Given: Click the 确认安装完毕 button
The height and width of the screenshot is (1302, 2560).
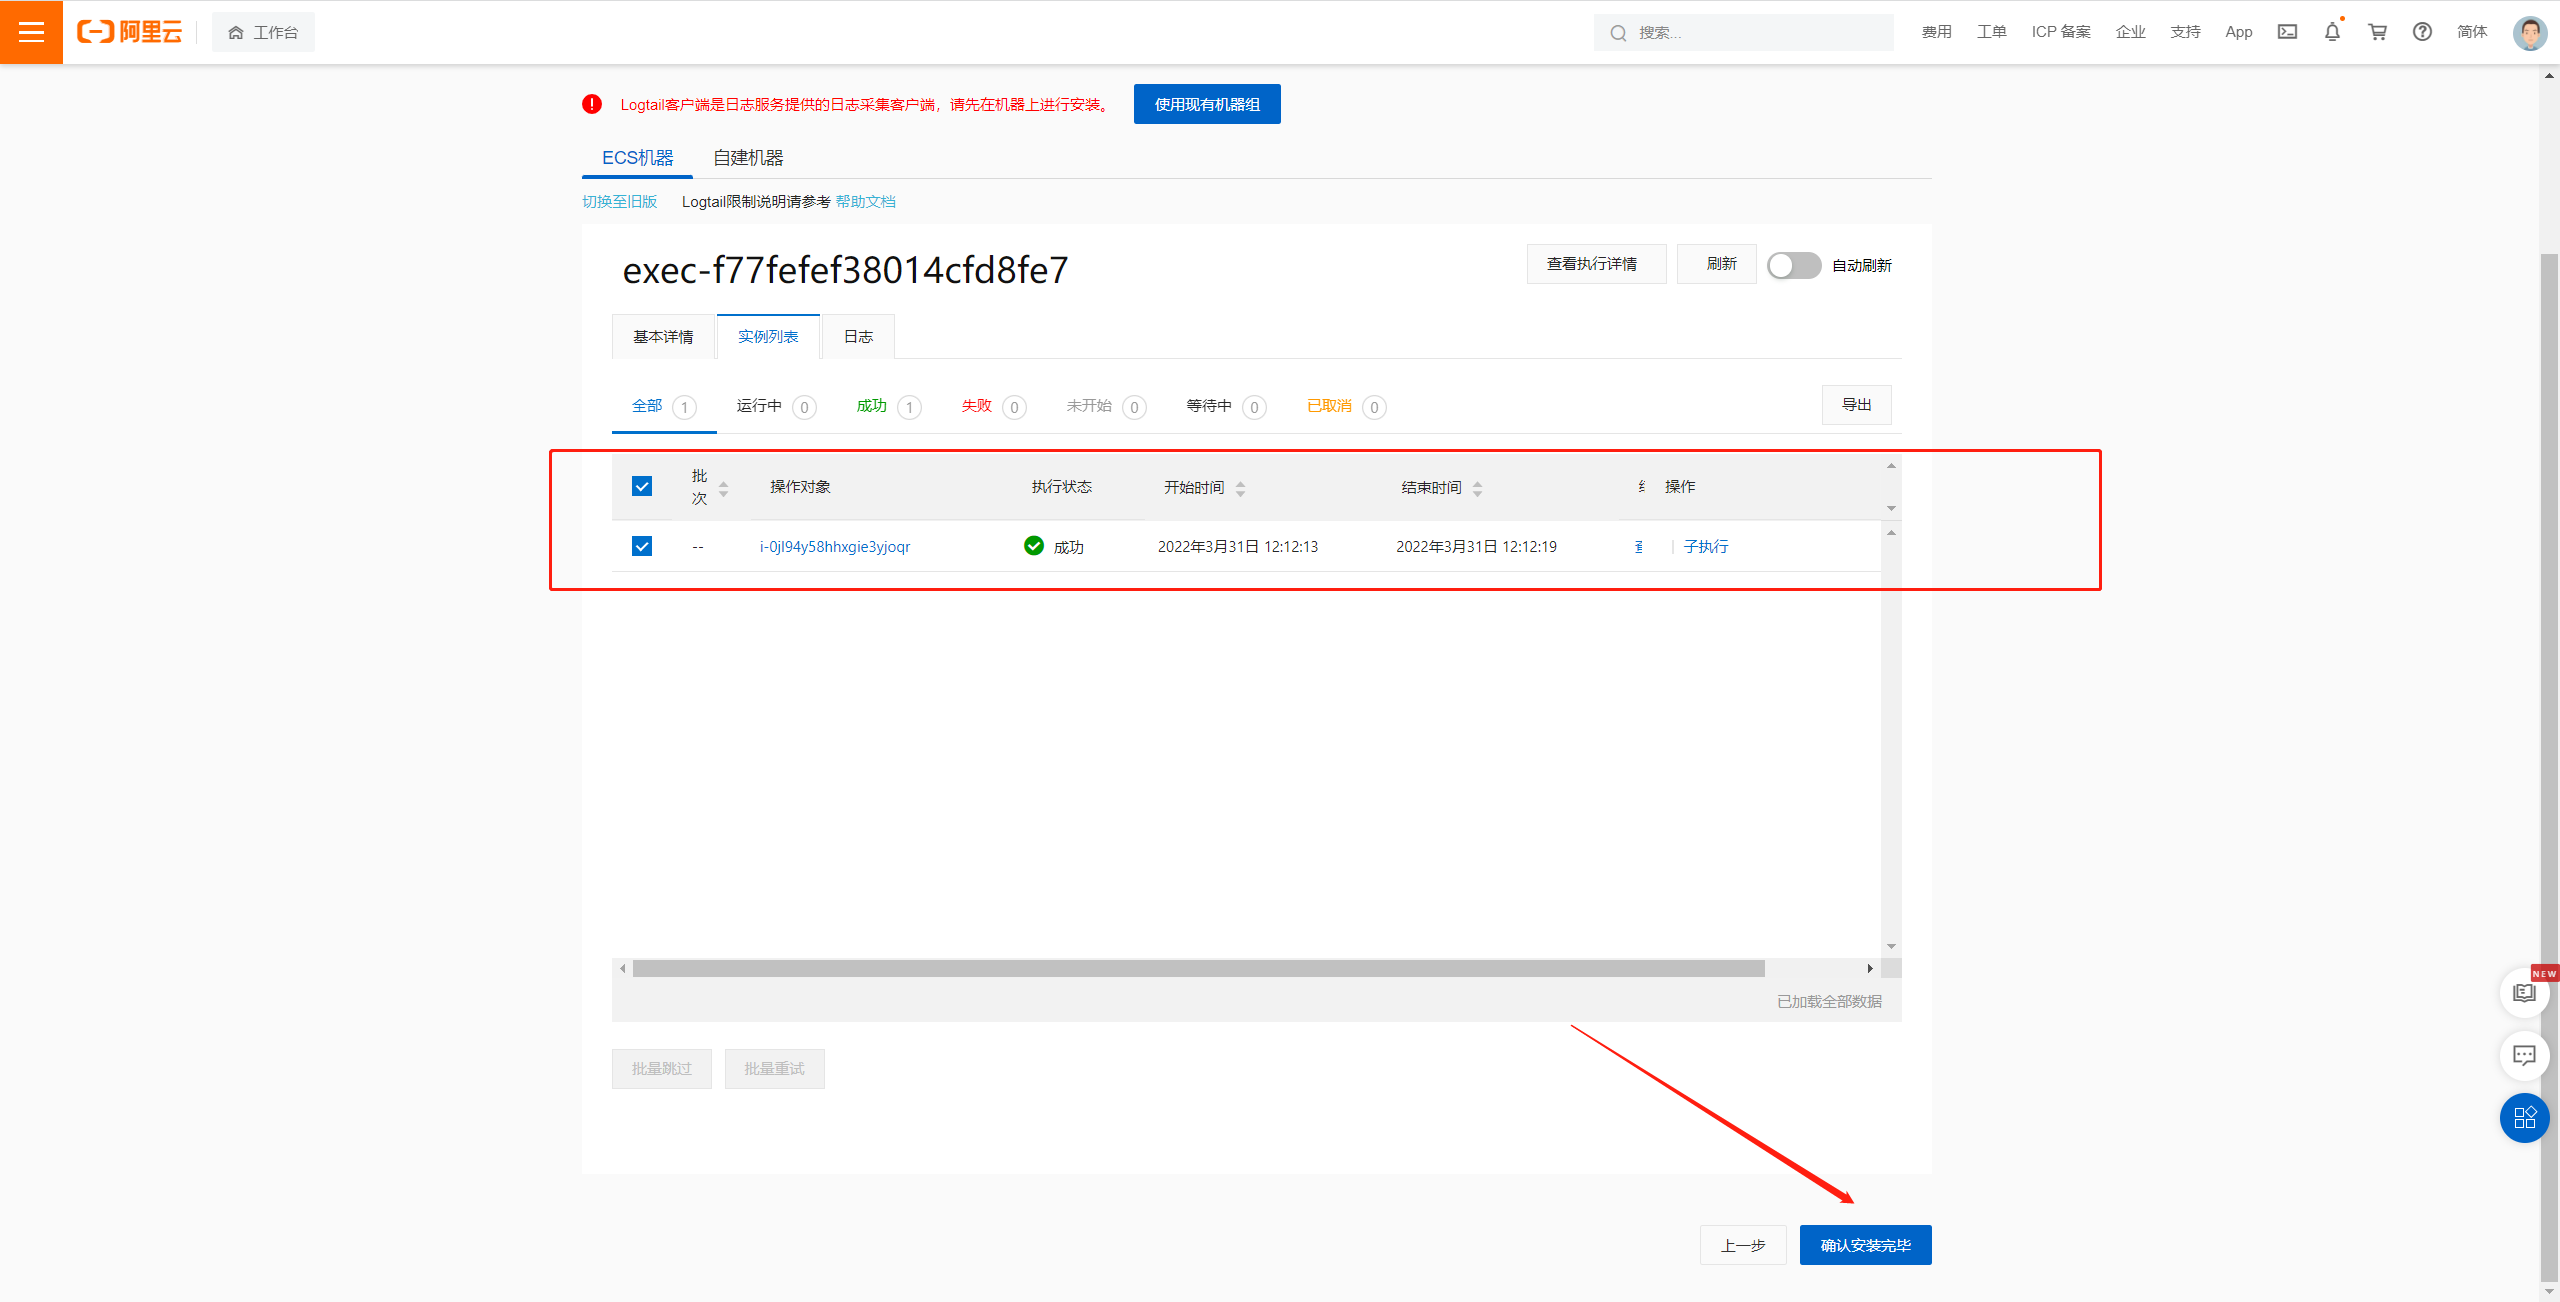Looking at the screenshot, I should pos(1865,1245).
